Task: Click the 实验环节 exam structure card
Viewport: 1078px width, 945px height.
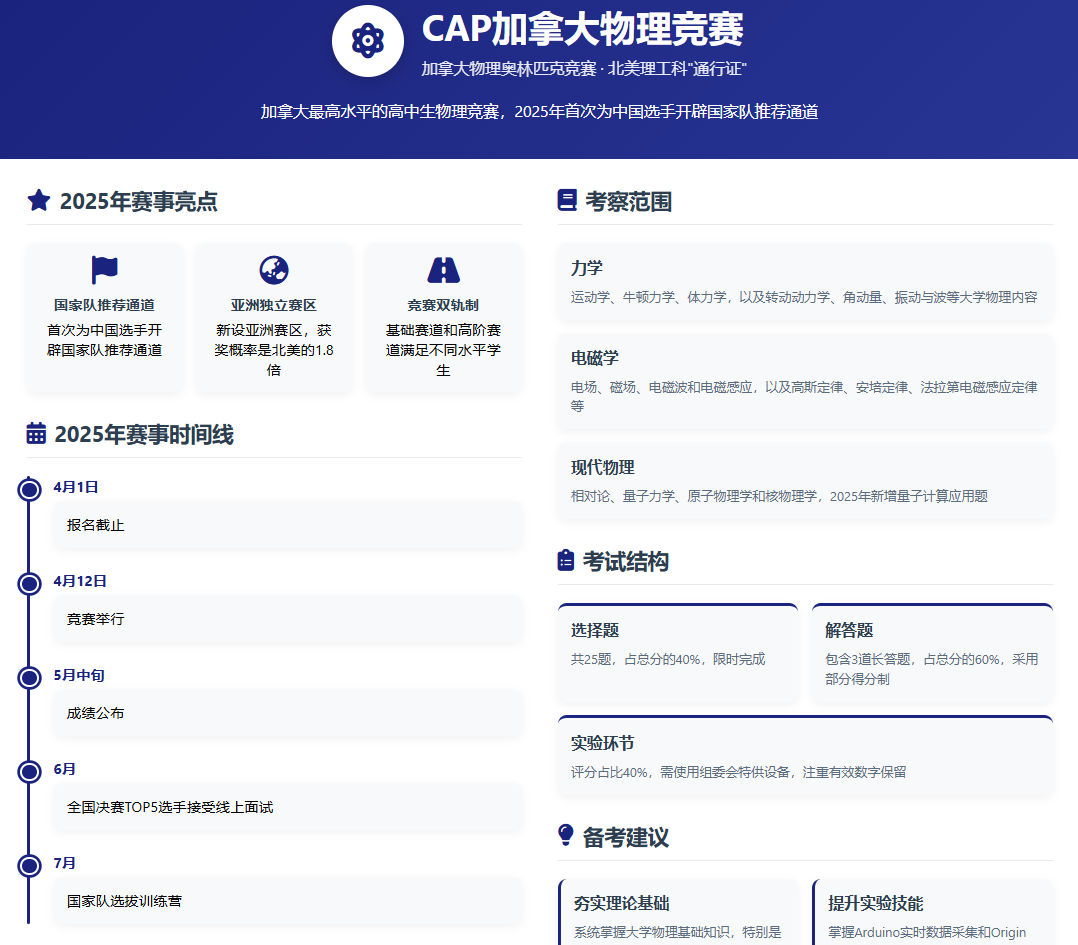Action: pyautogui.click(x=805, y=756)
